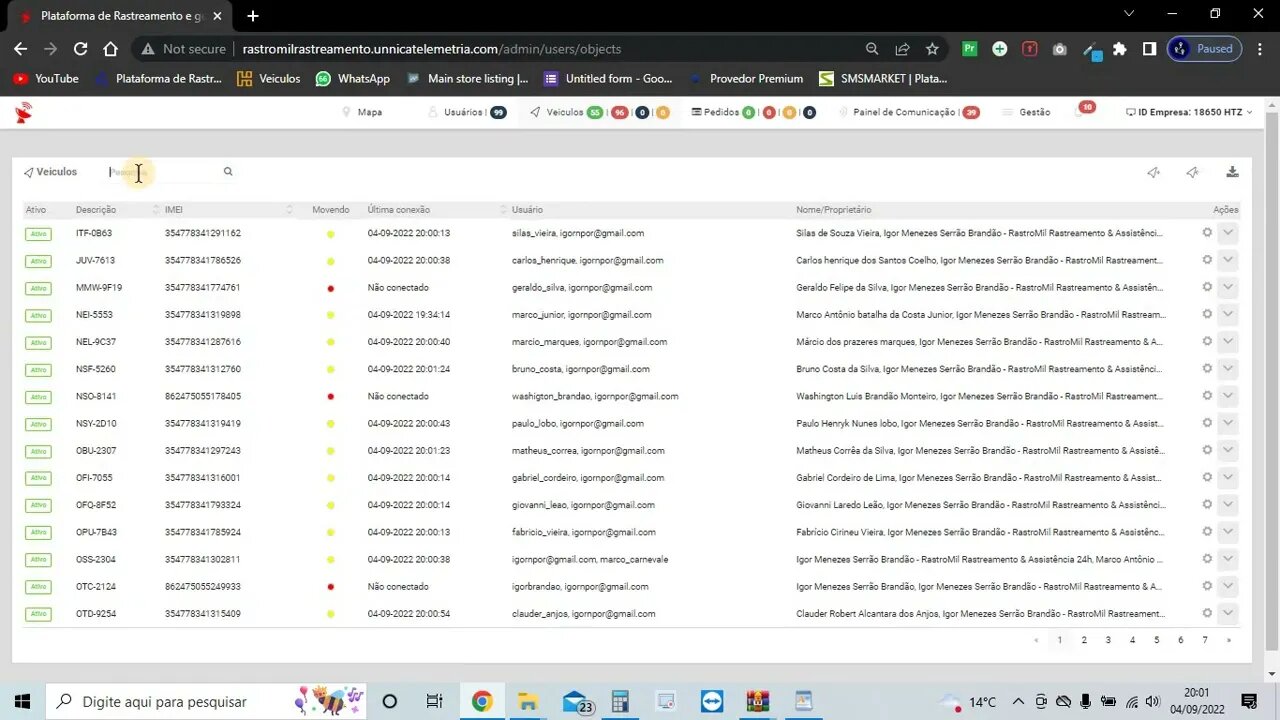Go to page 3 of the list

tap(1108, 640)
